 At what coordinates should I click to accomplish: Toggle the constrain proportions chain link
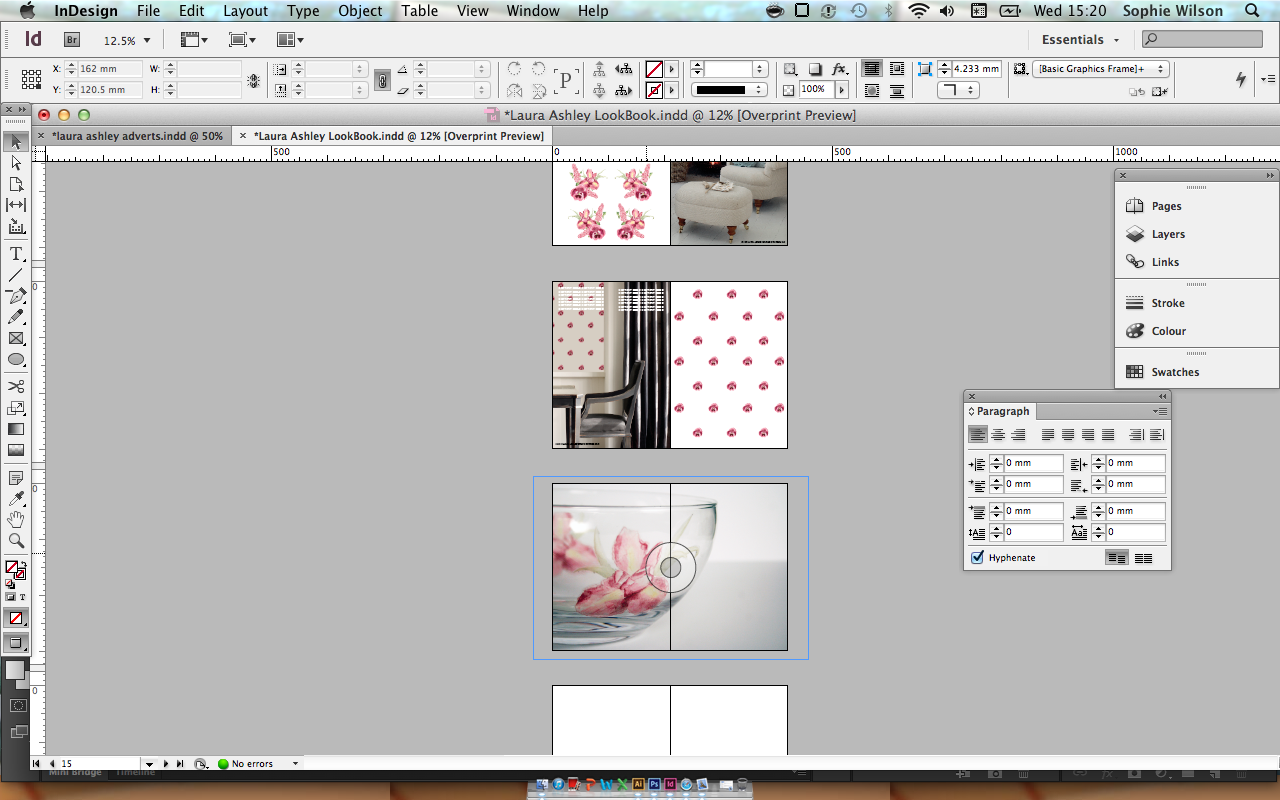[x=382, y=81]
